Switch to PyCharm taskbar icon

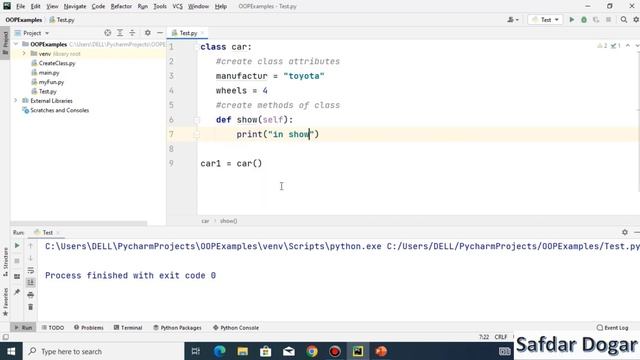(358, 351)
